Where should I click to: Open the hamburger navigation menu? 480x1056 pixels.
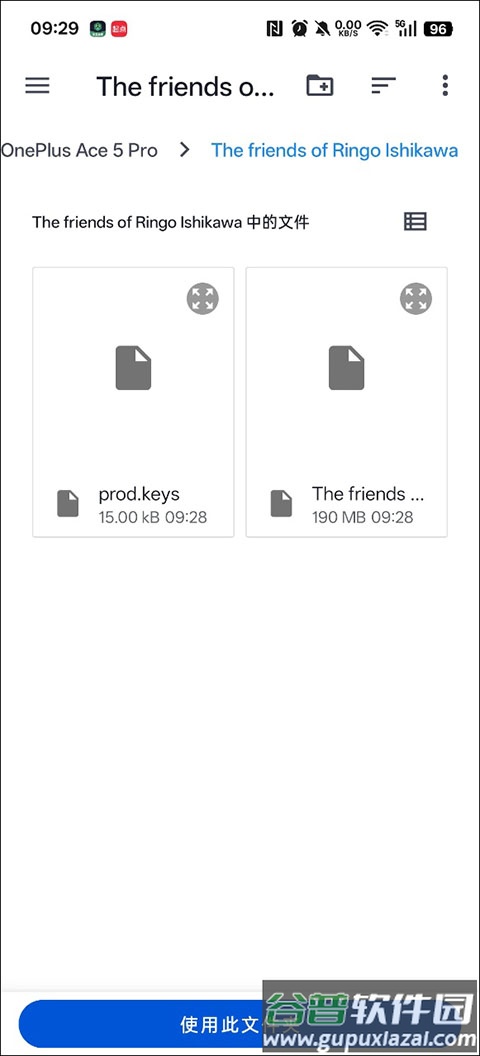click(x=37, y=86)
